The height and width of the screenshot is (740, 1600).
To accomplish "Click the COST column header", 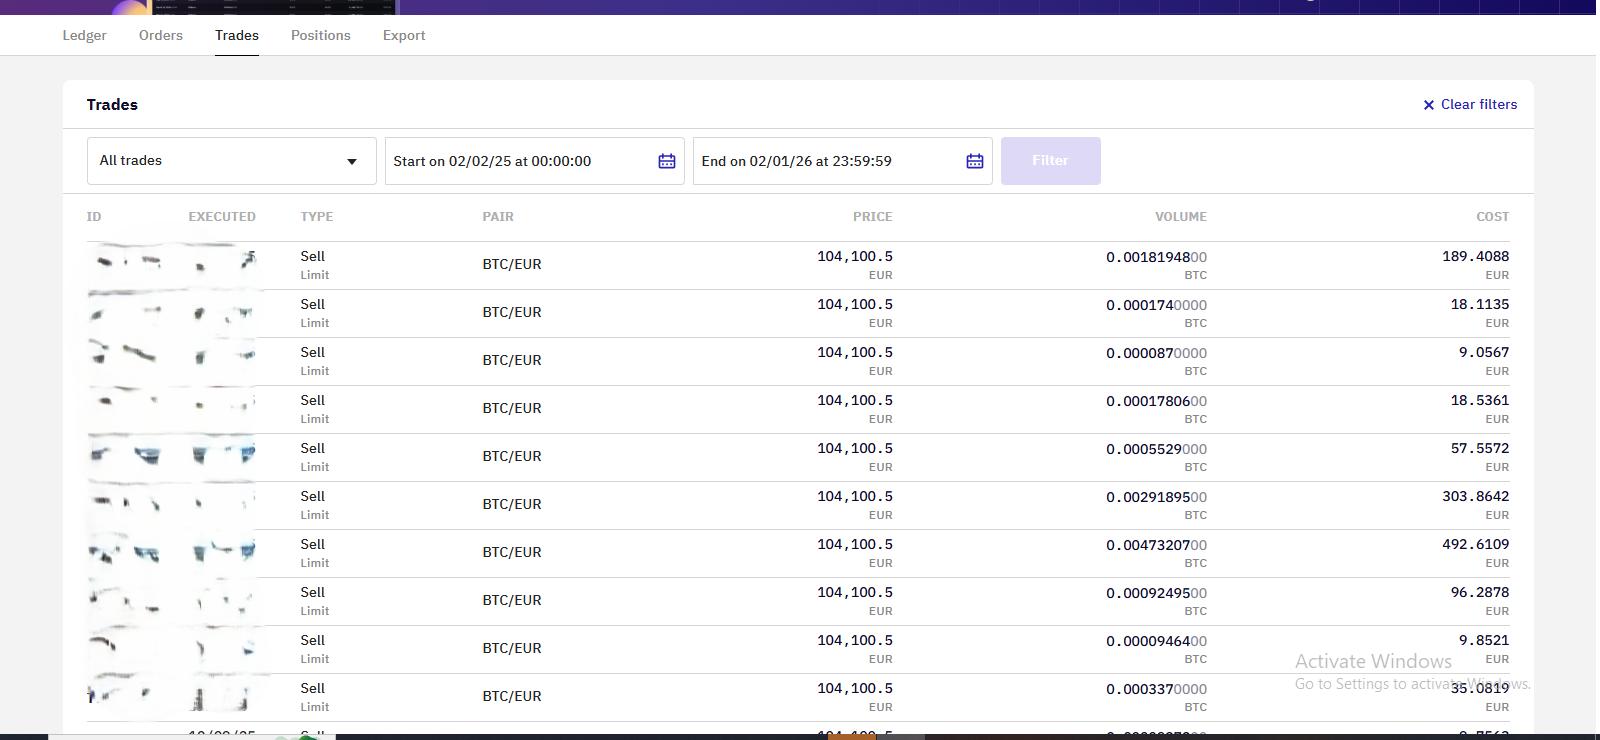I will [1492, 217].
